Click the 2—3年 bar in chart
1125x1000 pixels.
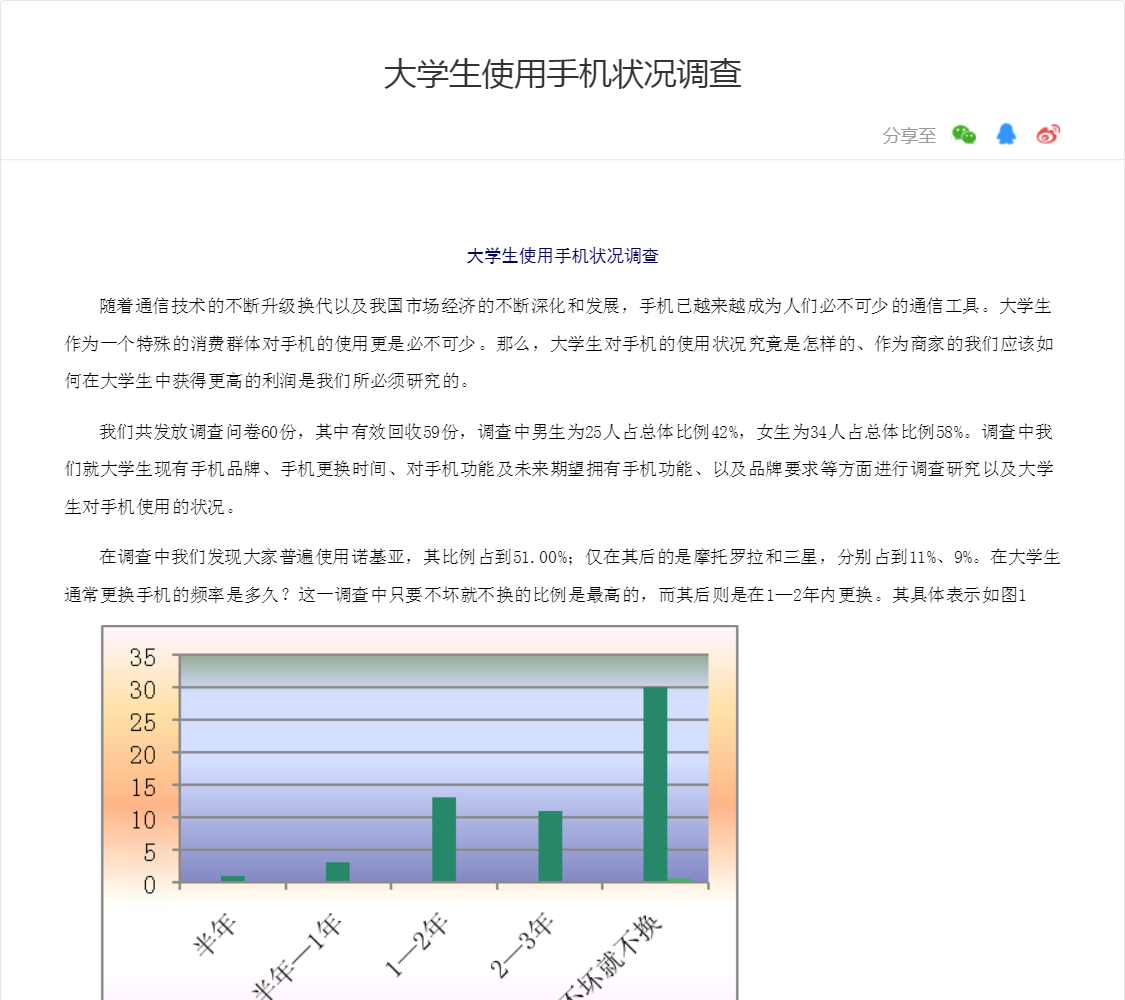point(550,846)
